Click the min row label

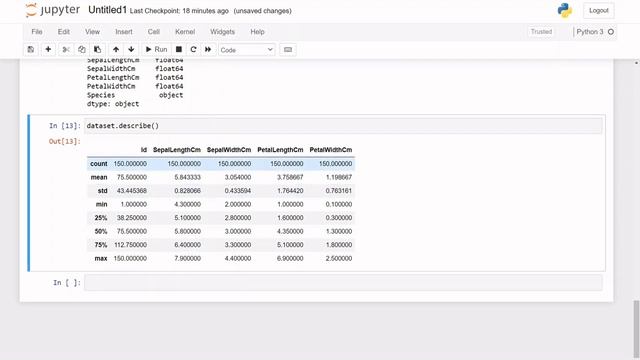(102, 204)
